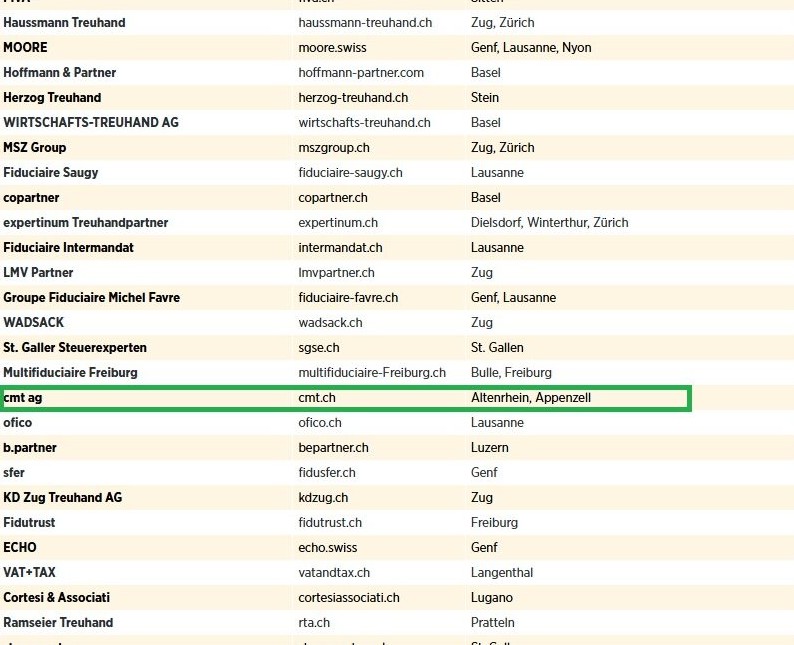Select the WADSACK company name
794x645 pixels.
tap(33, 322)
